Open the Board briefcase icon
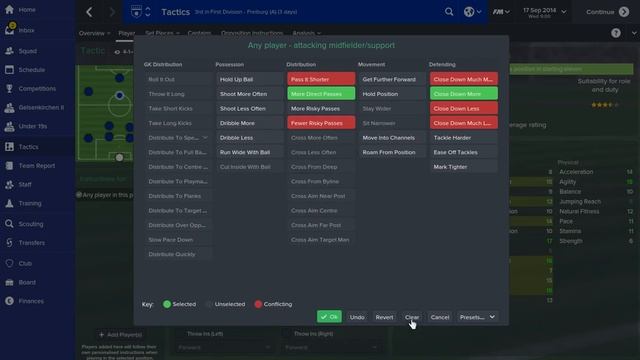 point(9,282)
